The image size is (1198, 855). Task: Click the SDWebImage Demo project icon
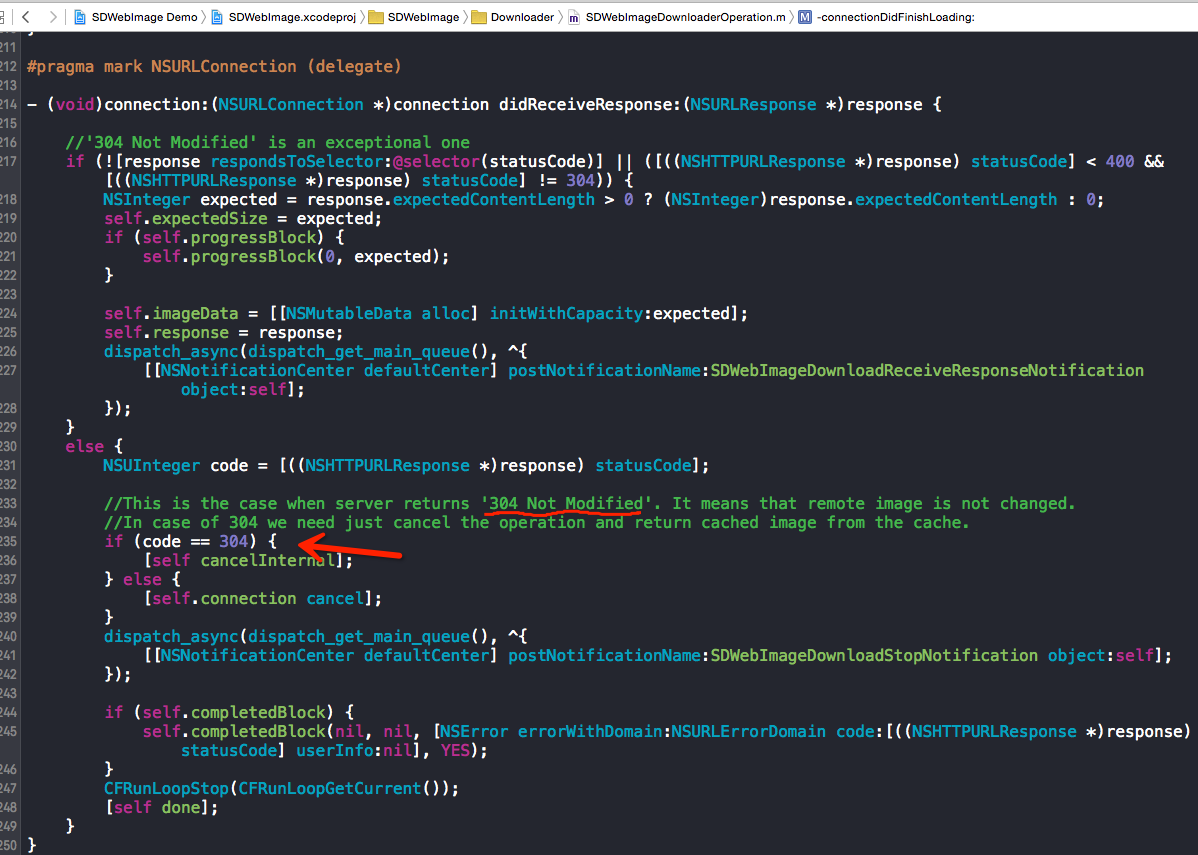click(x=79, y=17)
